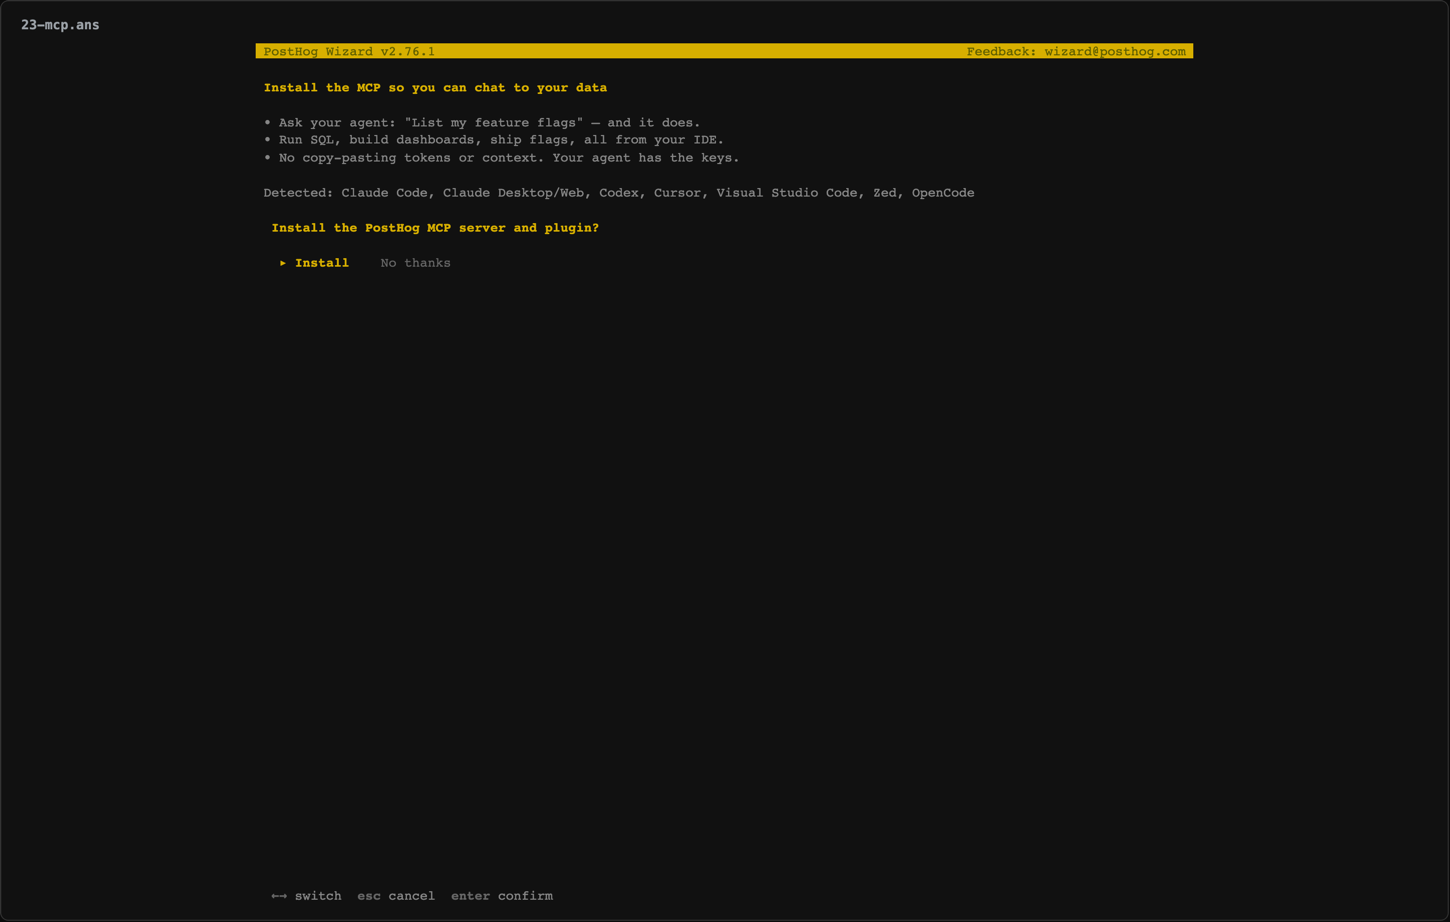Viewport: 1450px width, 922px height.
Task: Click the bullet No copy-pasting tokens
Action: (x=501, y=158)
